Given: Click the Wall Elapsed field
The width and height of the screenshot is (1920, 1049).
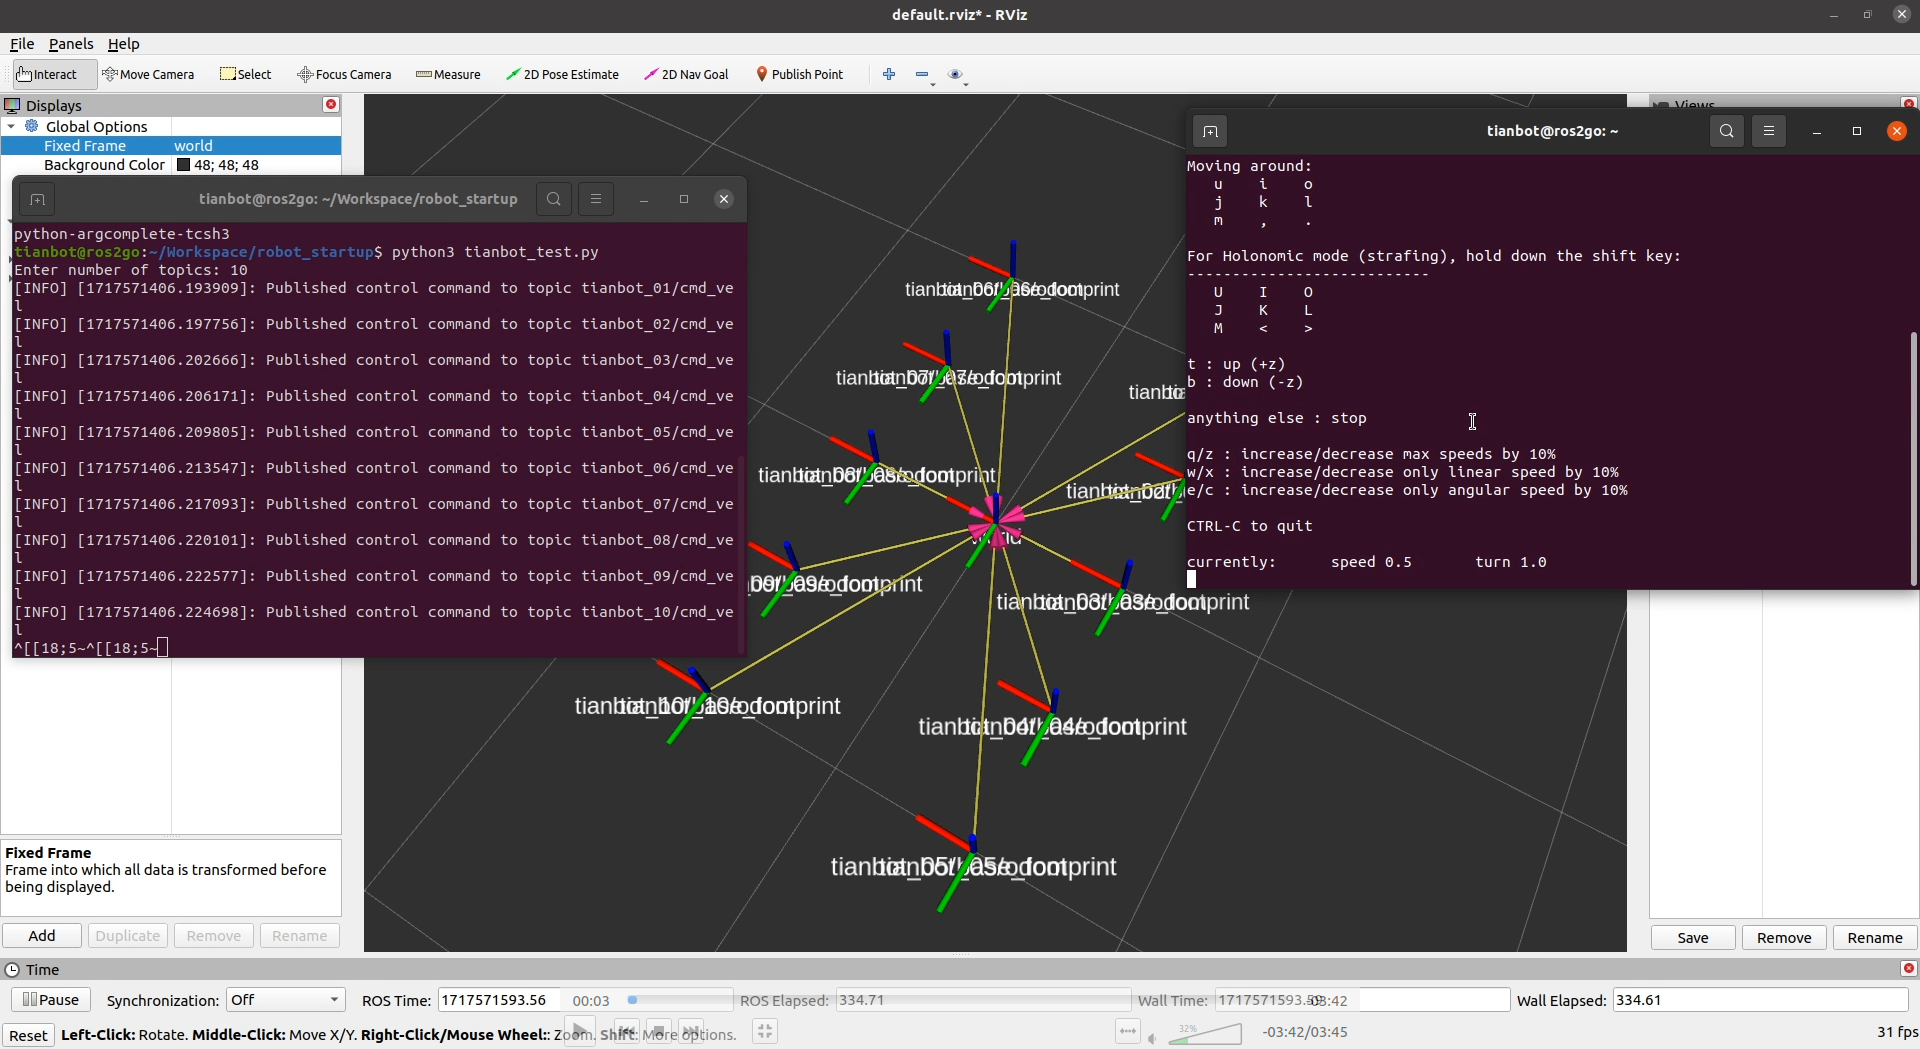Looking at the screenshot, I should (x=1760, y=1000).
